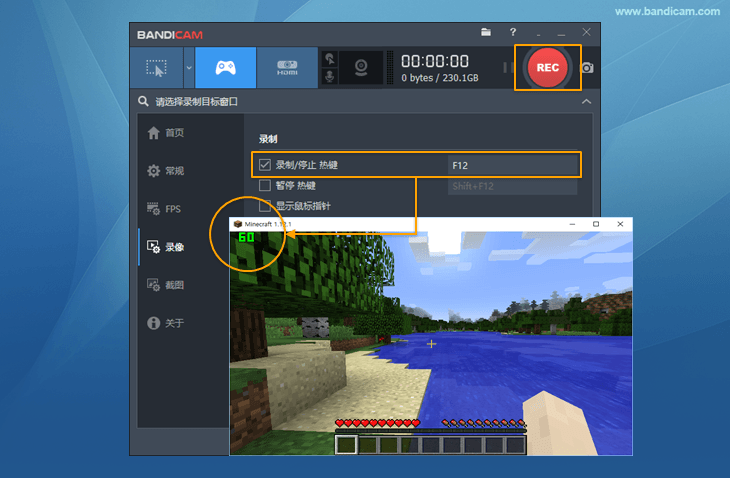Open the 关于 about tab
Viewport: 730px width, 478px height.
(x=166, y=323)
